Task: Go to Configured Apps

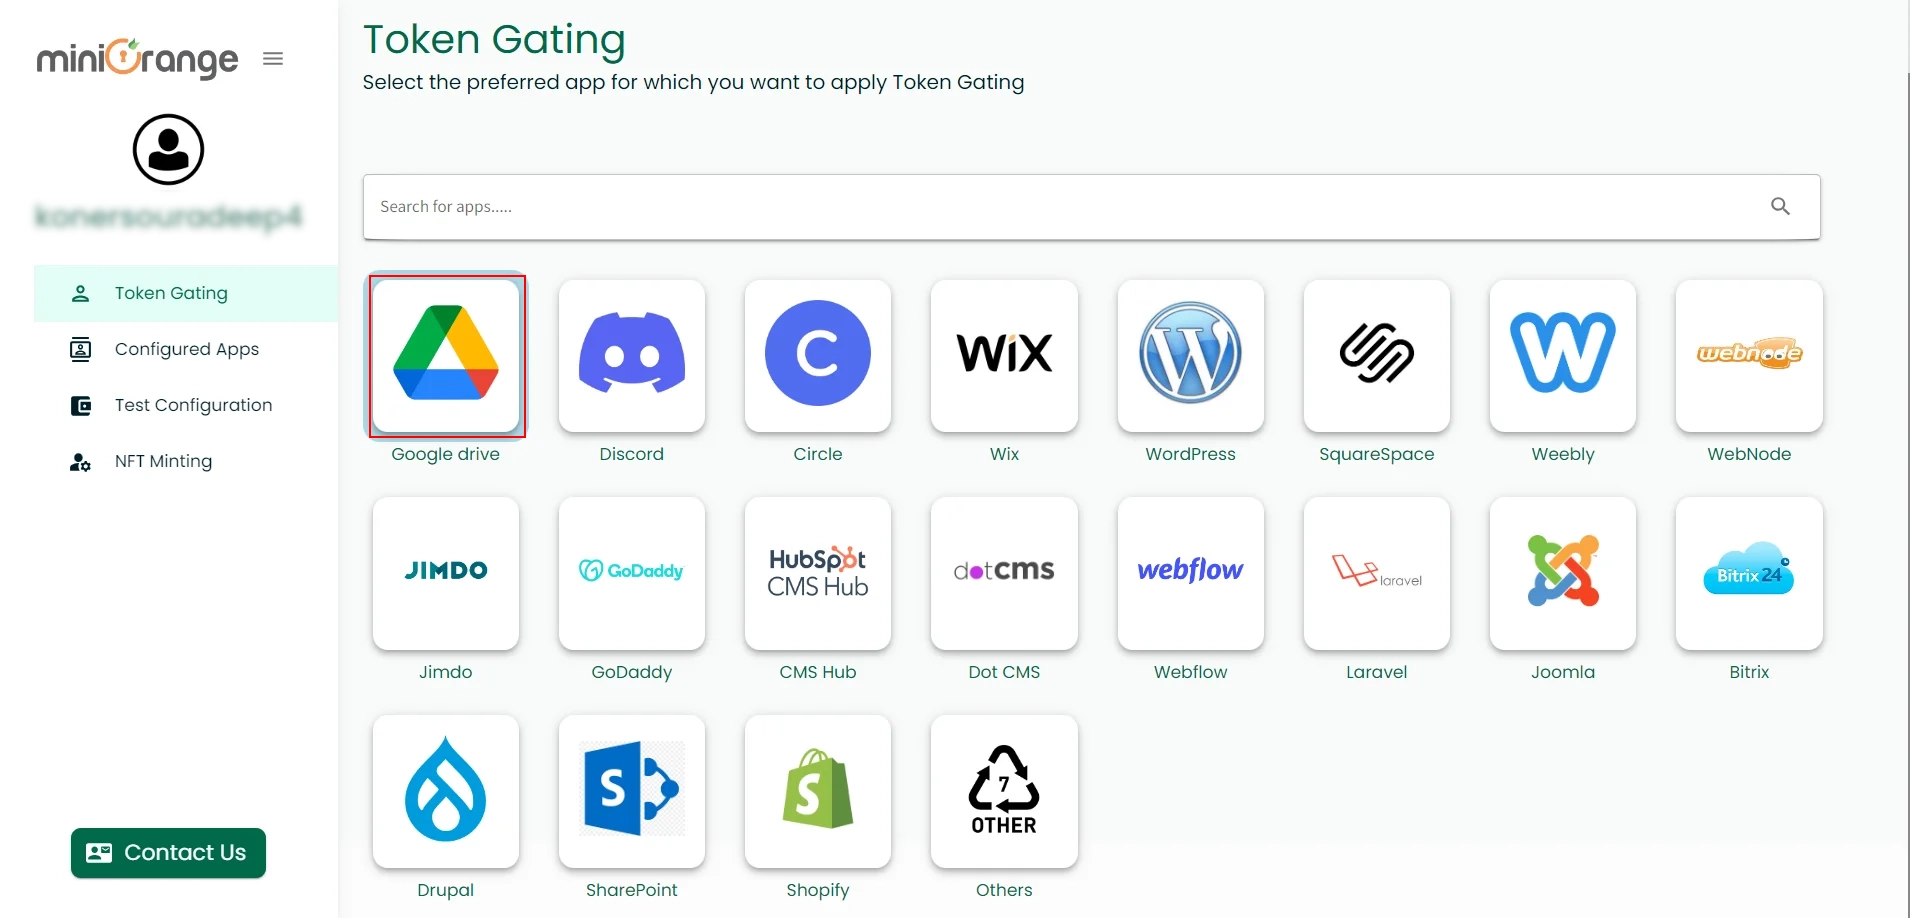Action: click(x=186, y=349)
